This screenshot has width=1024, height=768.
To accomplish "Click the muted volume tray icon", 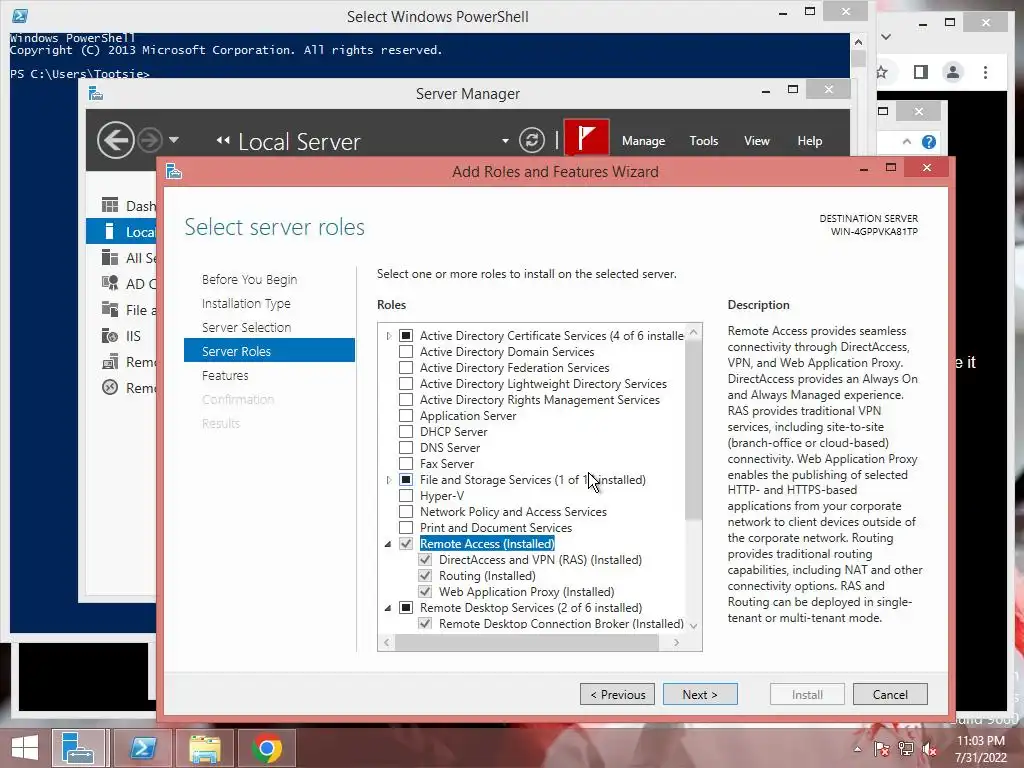I will point(930,749).
